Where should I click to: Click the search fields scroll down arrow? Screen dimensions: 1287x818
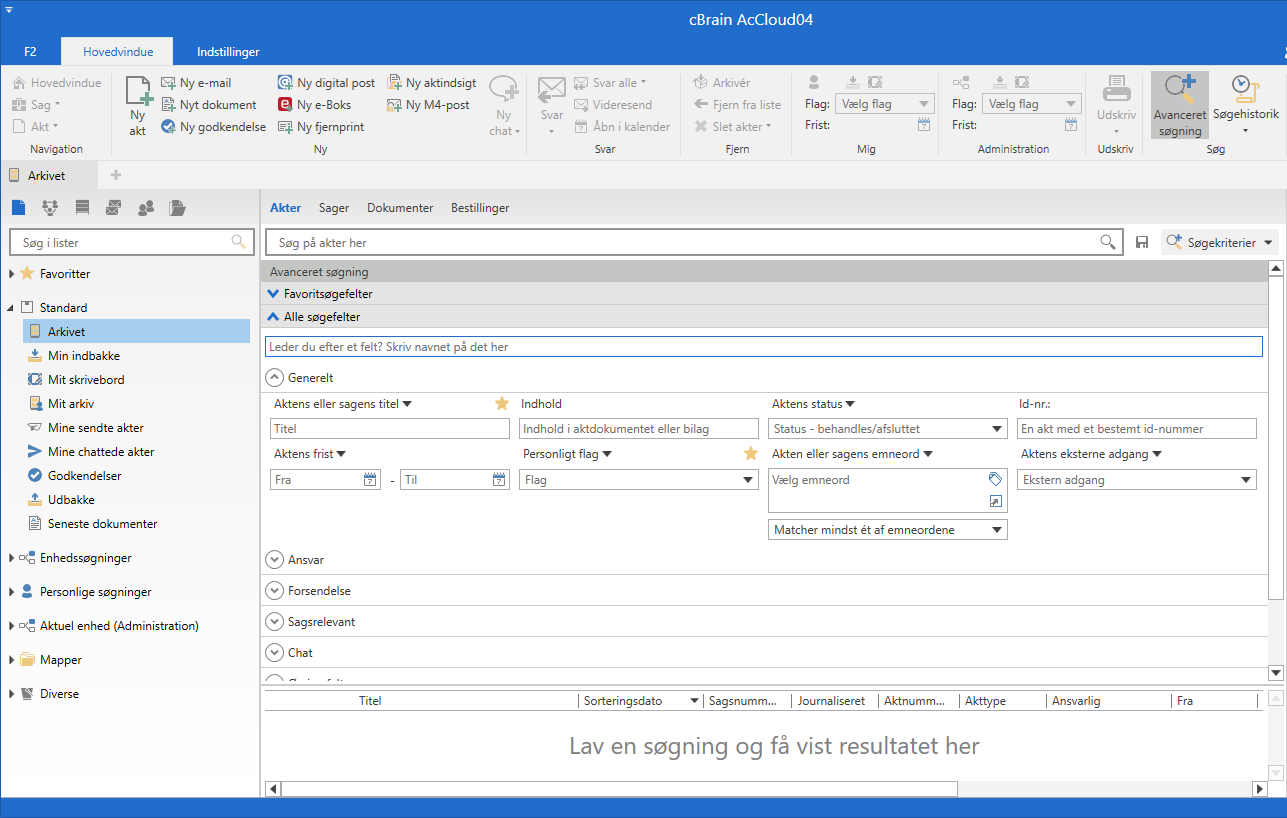pyautogui.click(x=1275, y=673)
